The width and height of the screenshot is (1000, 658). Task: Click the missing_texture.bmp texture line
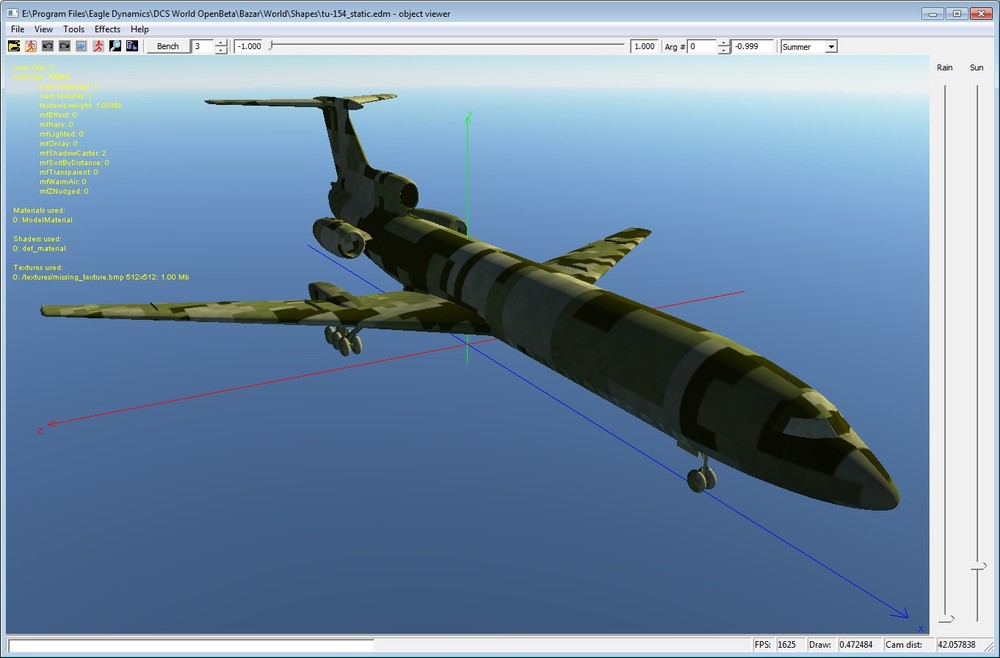(x=101, y=277)
